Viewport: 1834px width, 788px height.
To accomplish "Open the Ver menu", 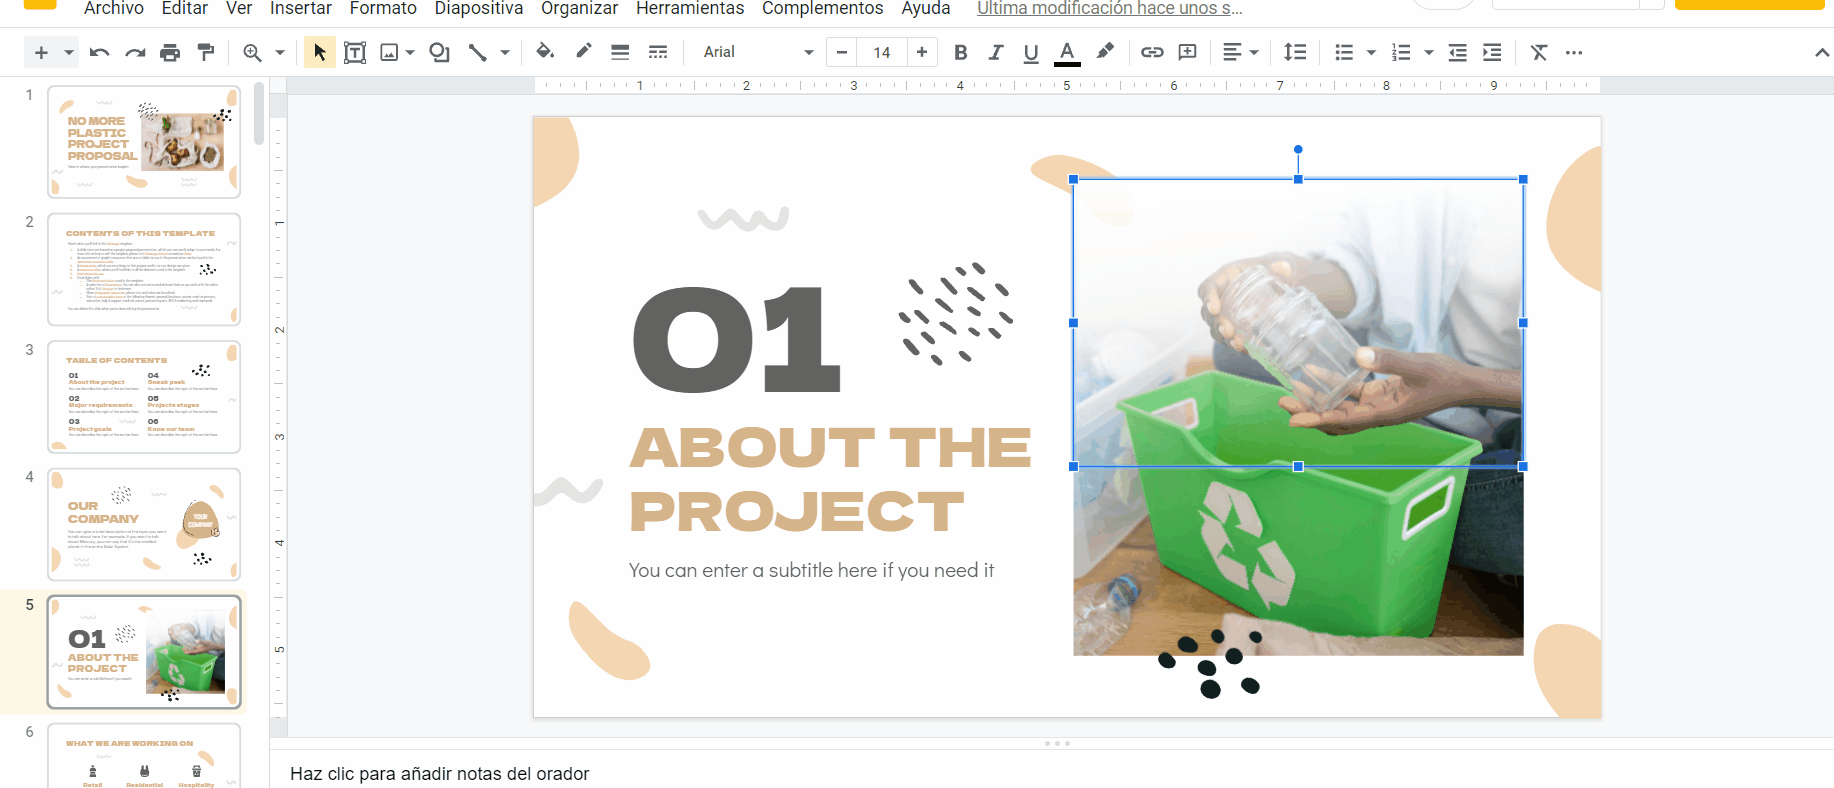I will pyautogui.click(x=239, y=8).
